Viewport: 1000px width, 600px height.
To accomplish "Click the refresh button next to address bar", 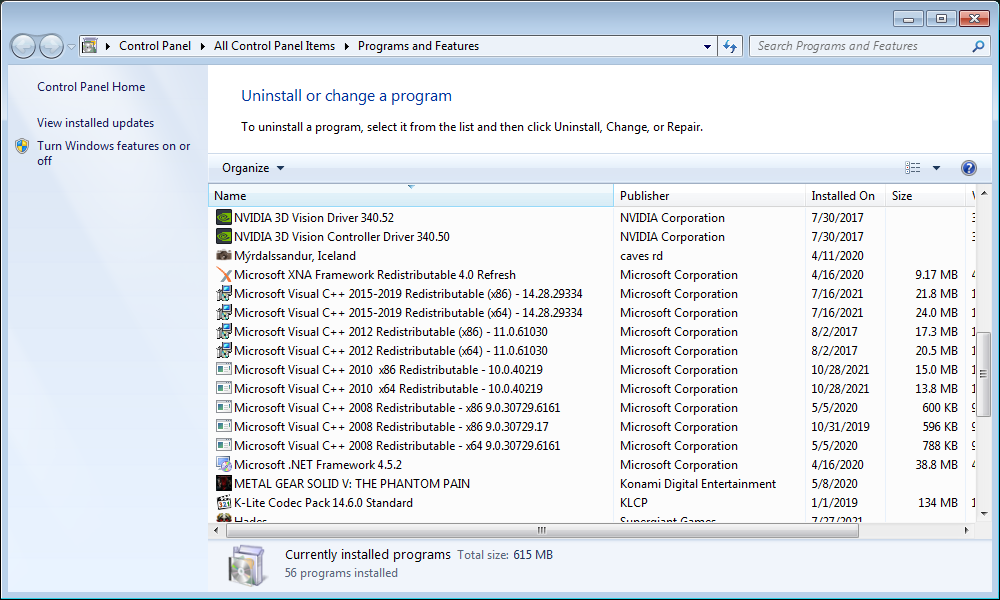I will [x=730, y=46].
